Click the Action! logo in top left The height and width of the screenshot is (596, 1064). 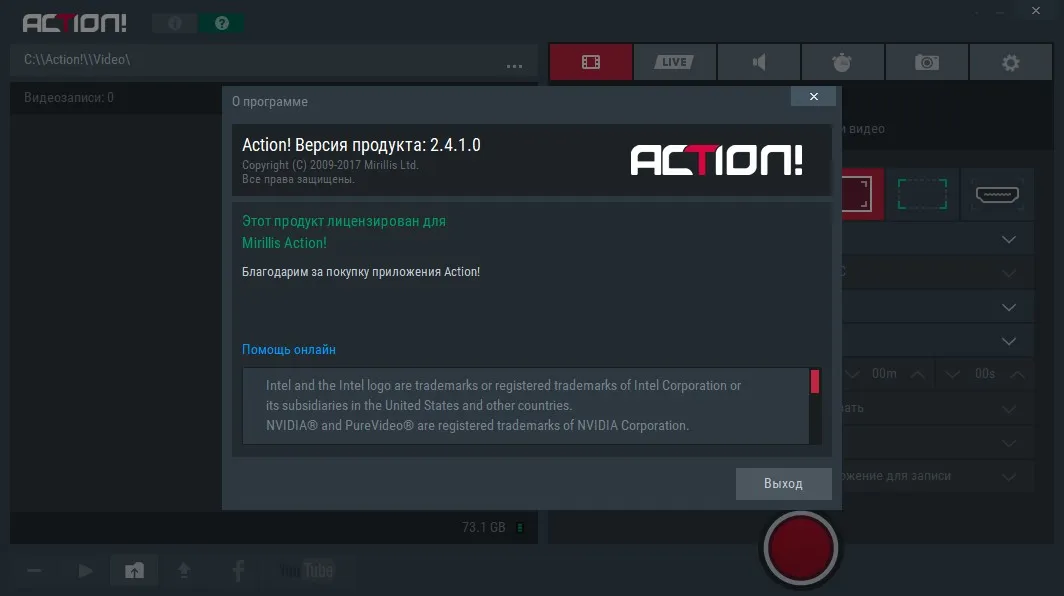click(75, 23)
